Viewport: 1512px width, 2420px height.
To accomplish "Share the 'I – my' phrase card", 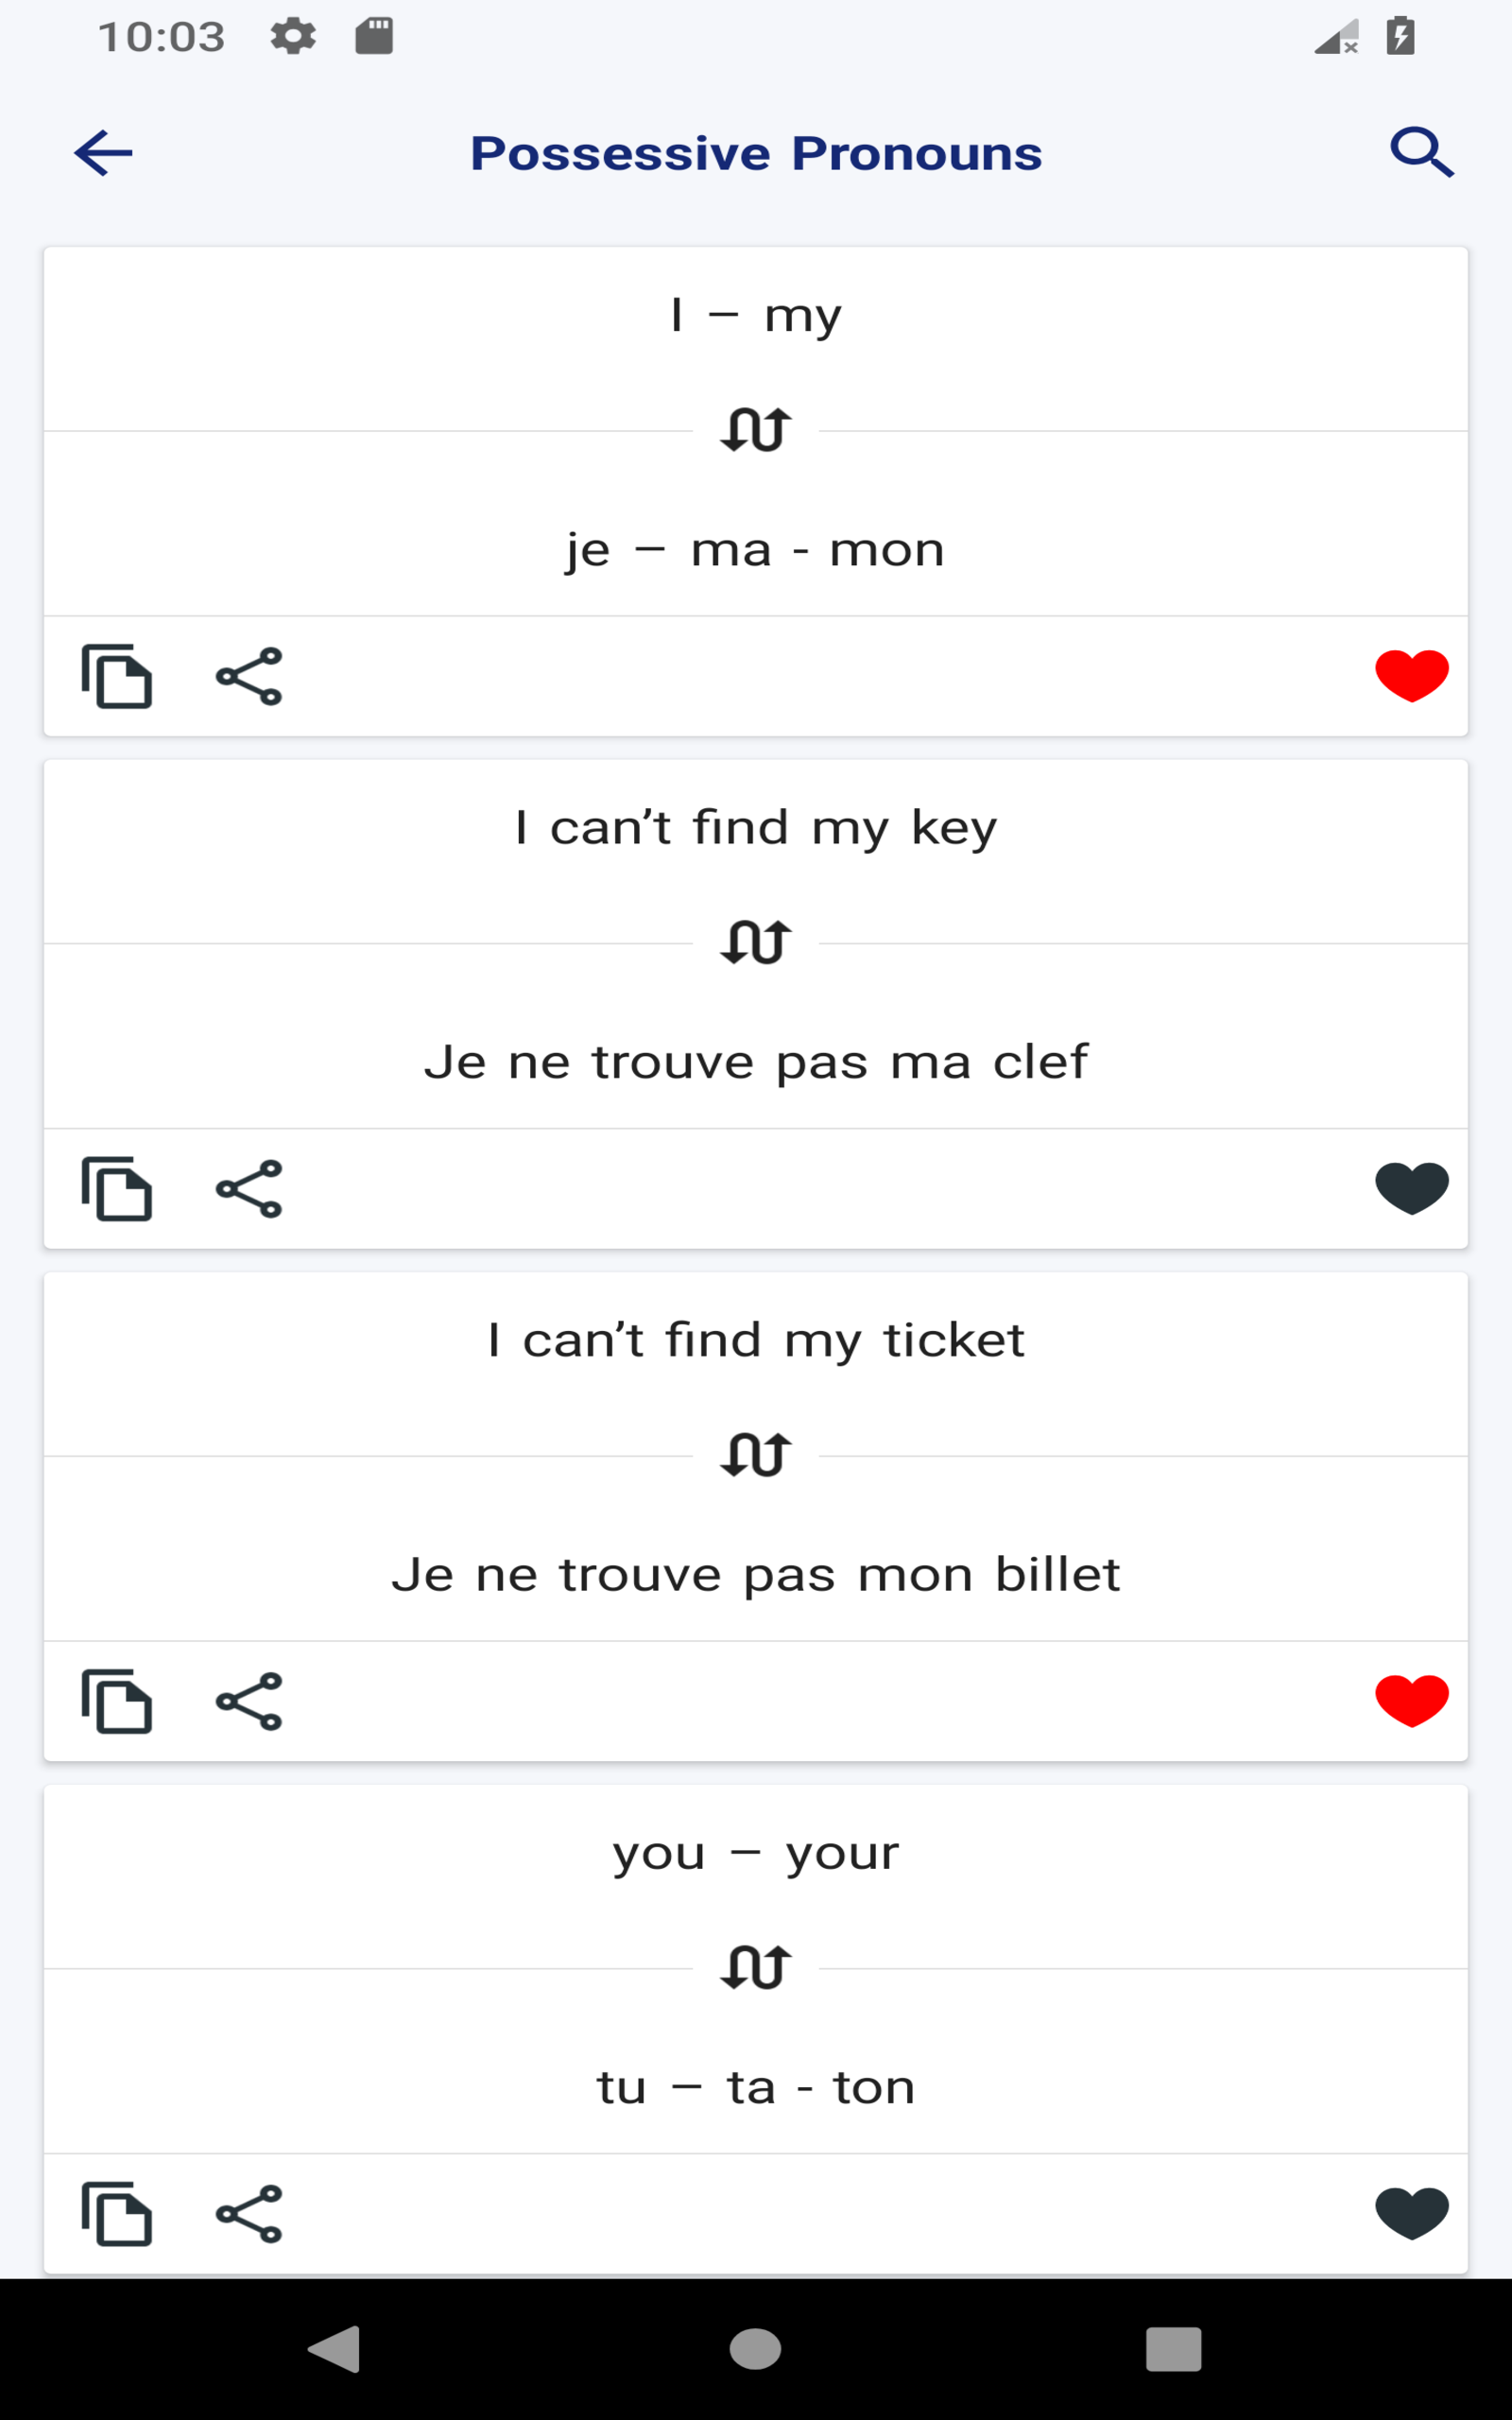I will (x=249, y=677).
